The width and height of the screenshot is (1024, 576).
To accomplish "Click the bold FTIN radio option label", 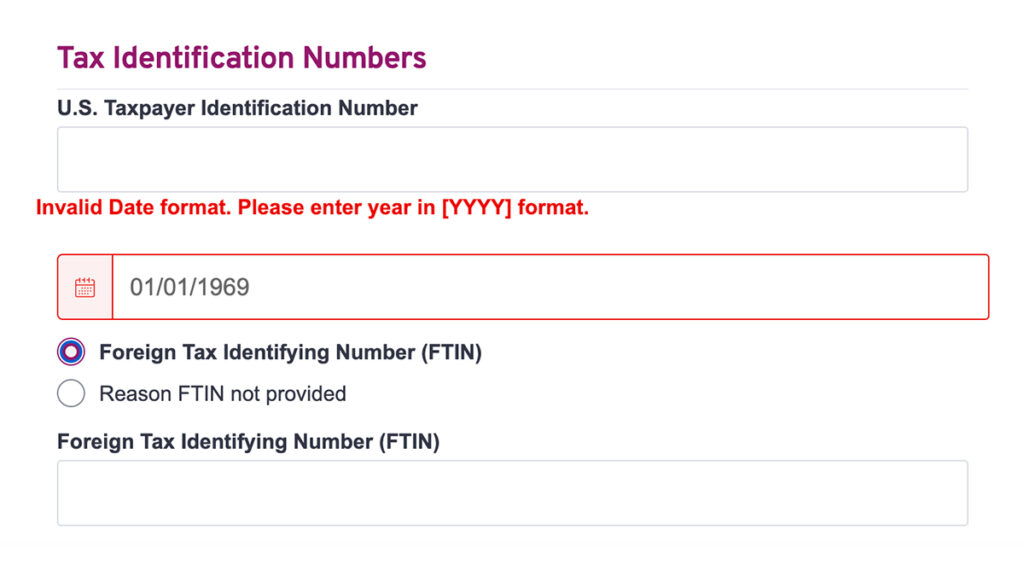I will 291,353.
